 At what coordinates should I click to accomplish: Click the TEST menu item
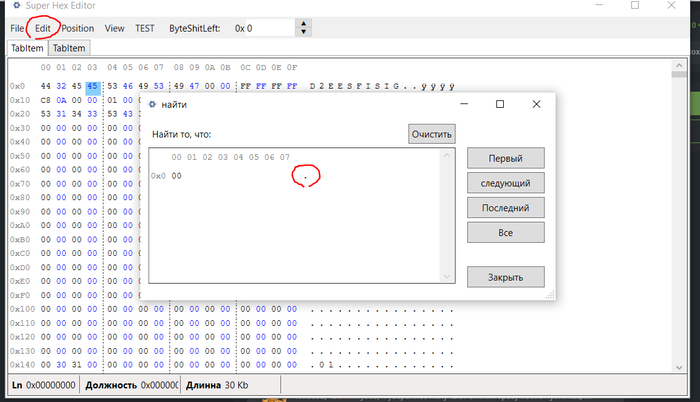tap(145, 28)
